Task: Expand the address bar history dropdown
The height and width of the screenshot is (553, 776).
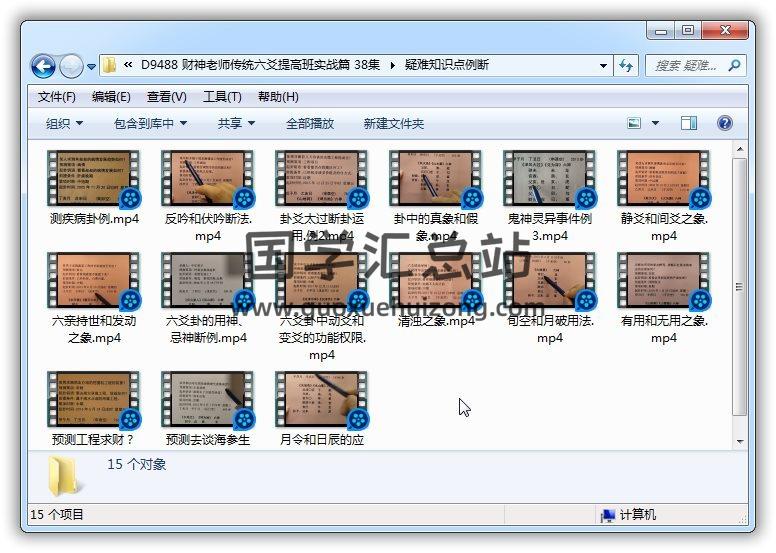Action: pos(603,65)
